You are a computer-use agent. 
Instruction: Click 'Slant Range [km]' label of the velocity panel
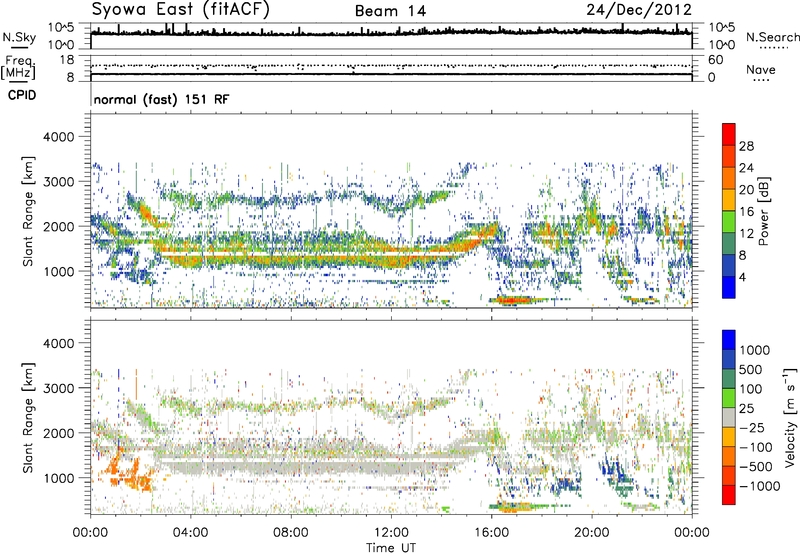[x=28, y=418]
